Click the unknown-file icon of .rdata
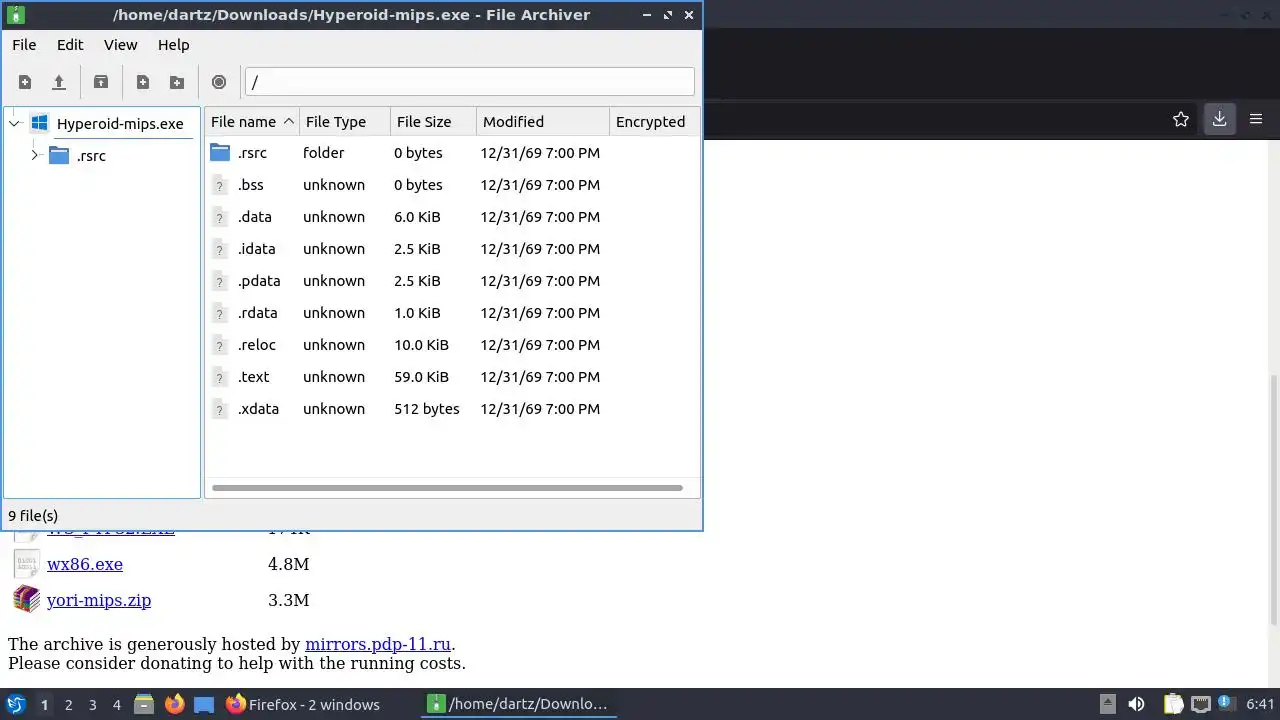1280x720 pixels. 220,313
